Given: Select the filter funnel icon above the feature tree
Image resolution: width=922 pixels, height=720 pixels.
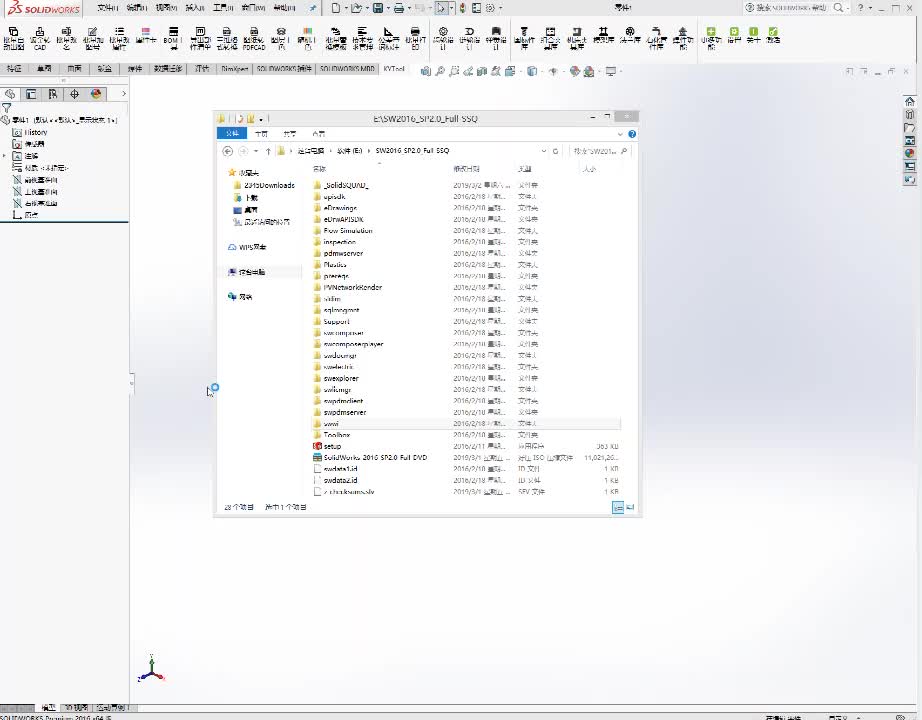Looking at the screenshot, I should click(x=5, y=106).
